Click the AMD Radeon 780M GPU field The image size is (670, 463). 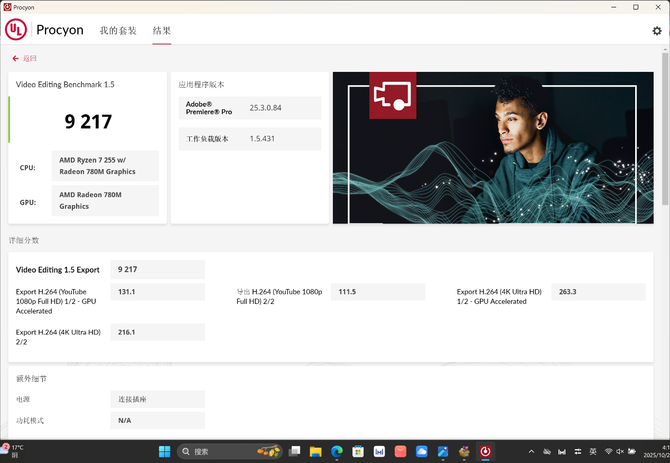pos(105,200)
